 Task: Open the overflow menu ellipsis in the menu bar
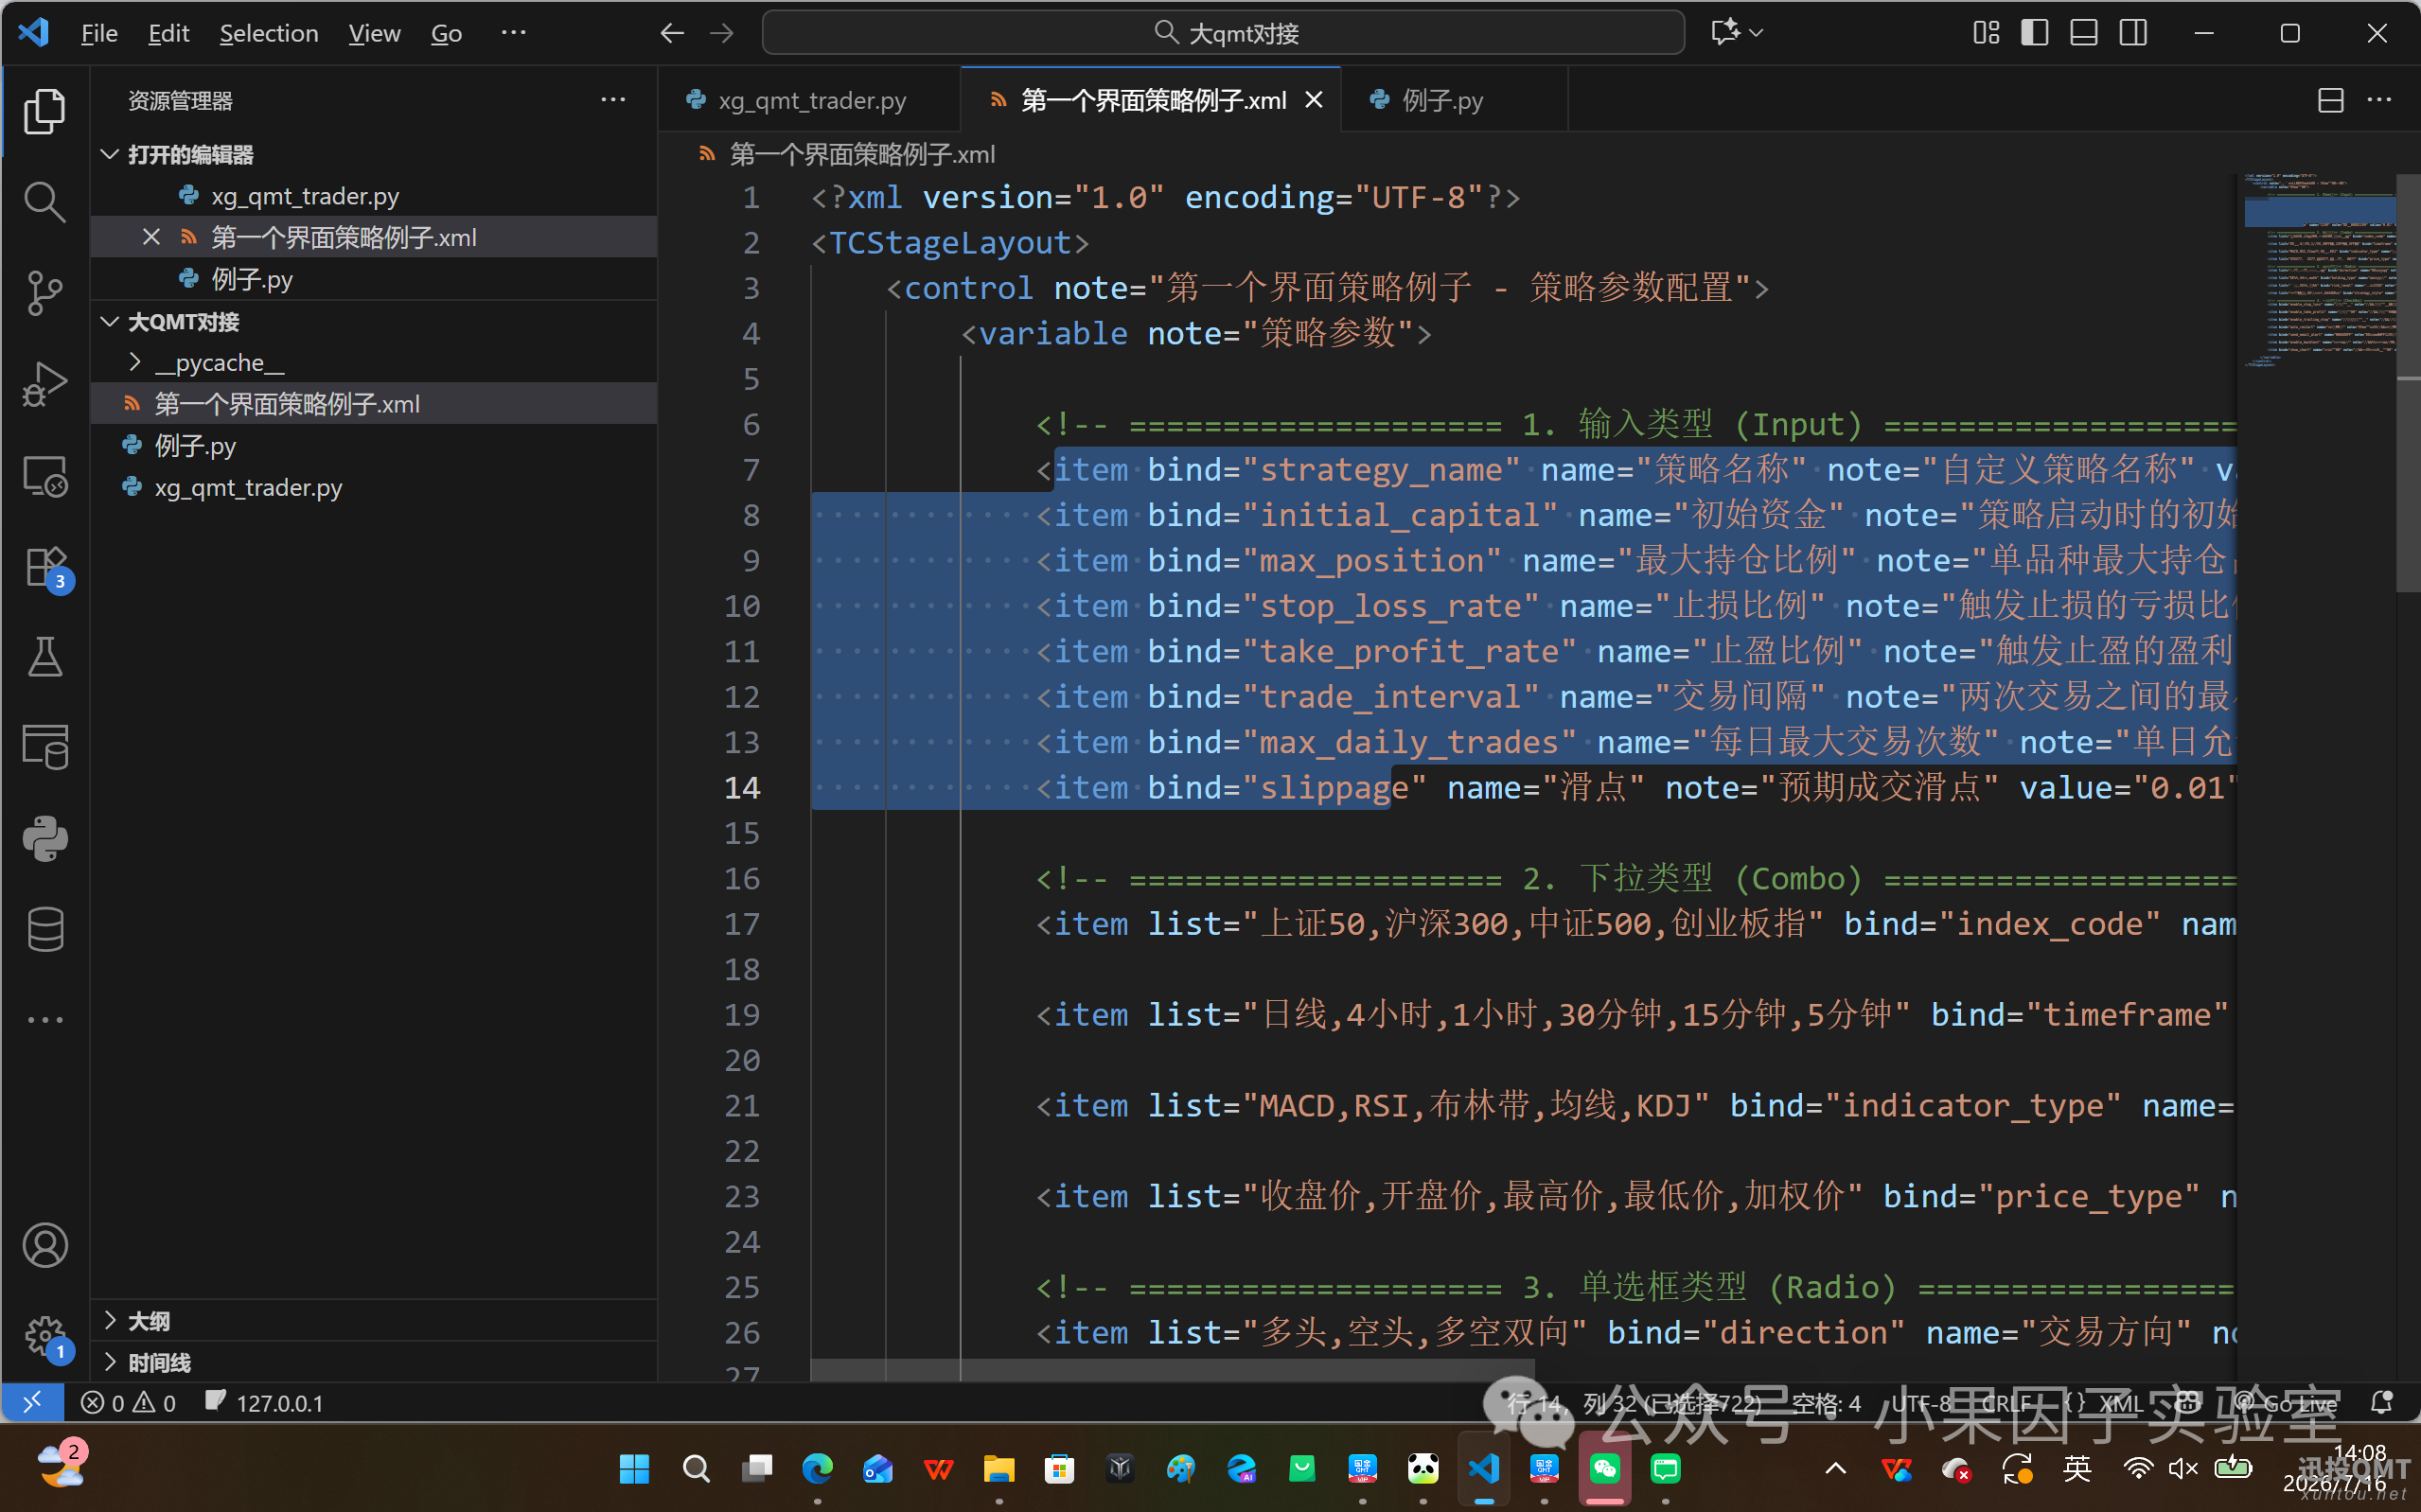coord(513,33)
